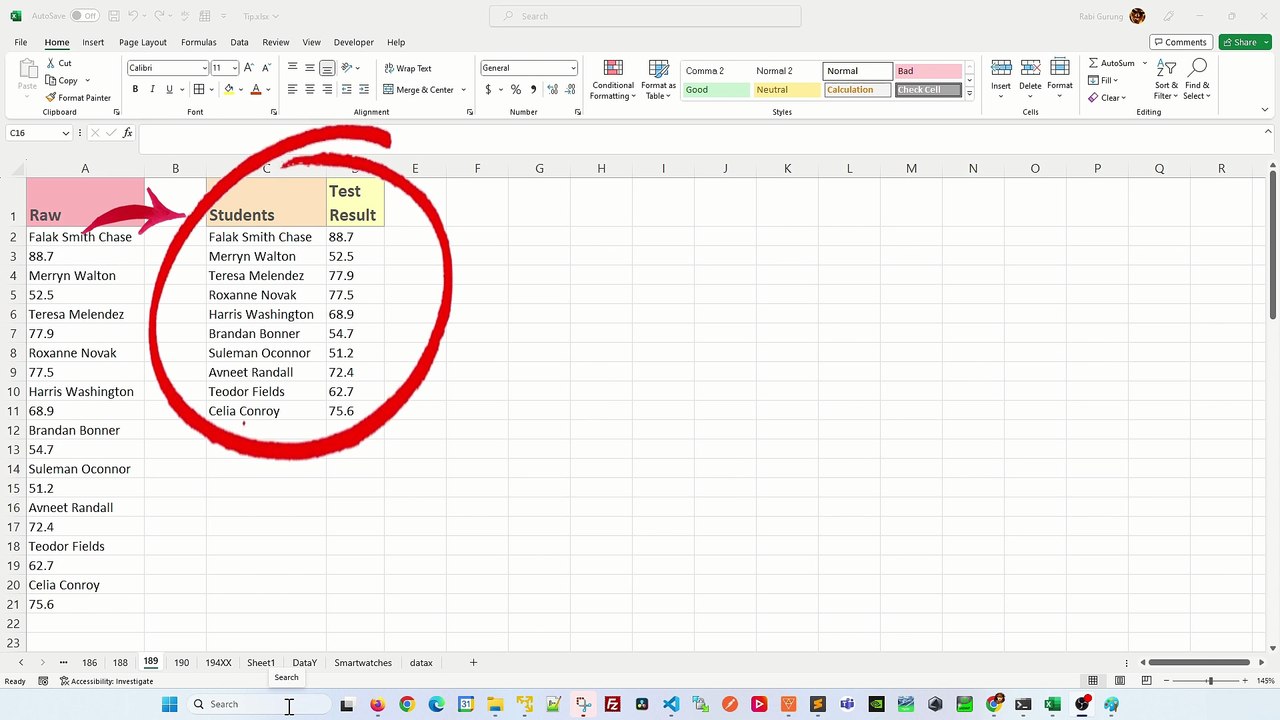
Task: Activate Format Painter
Action: pos(78,98)
